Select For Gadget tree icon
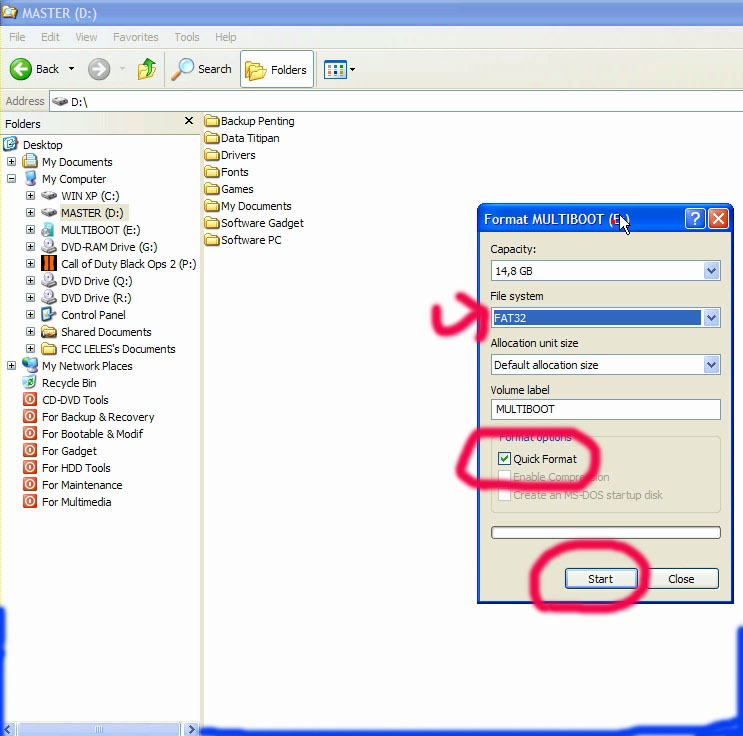This screenshot has width=743, height=736. click(x=30, y=451)
